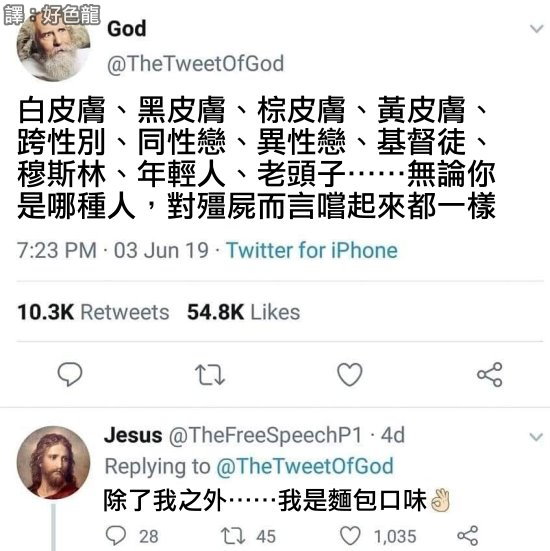Viewport: 550px width, 551px height.
Task: Like God's main tweet with heart
Action: coord(350,374)
